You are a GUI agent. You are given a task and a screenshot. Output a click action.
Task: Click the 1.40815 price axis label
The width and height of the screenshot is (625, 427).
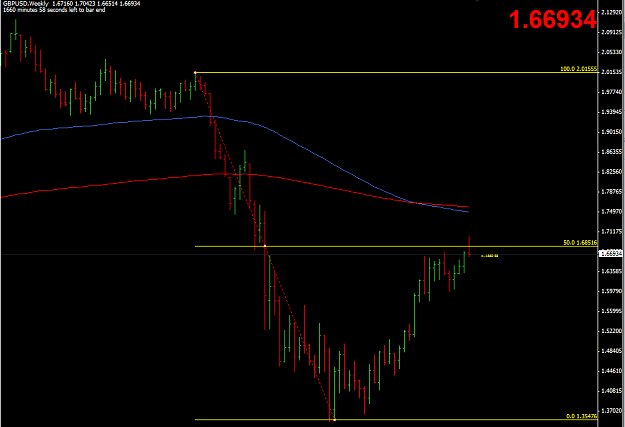(x=611, y=391)
